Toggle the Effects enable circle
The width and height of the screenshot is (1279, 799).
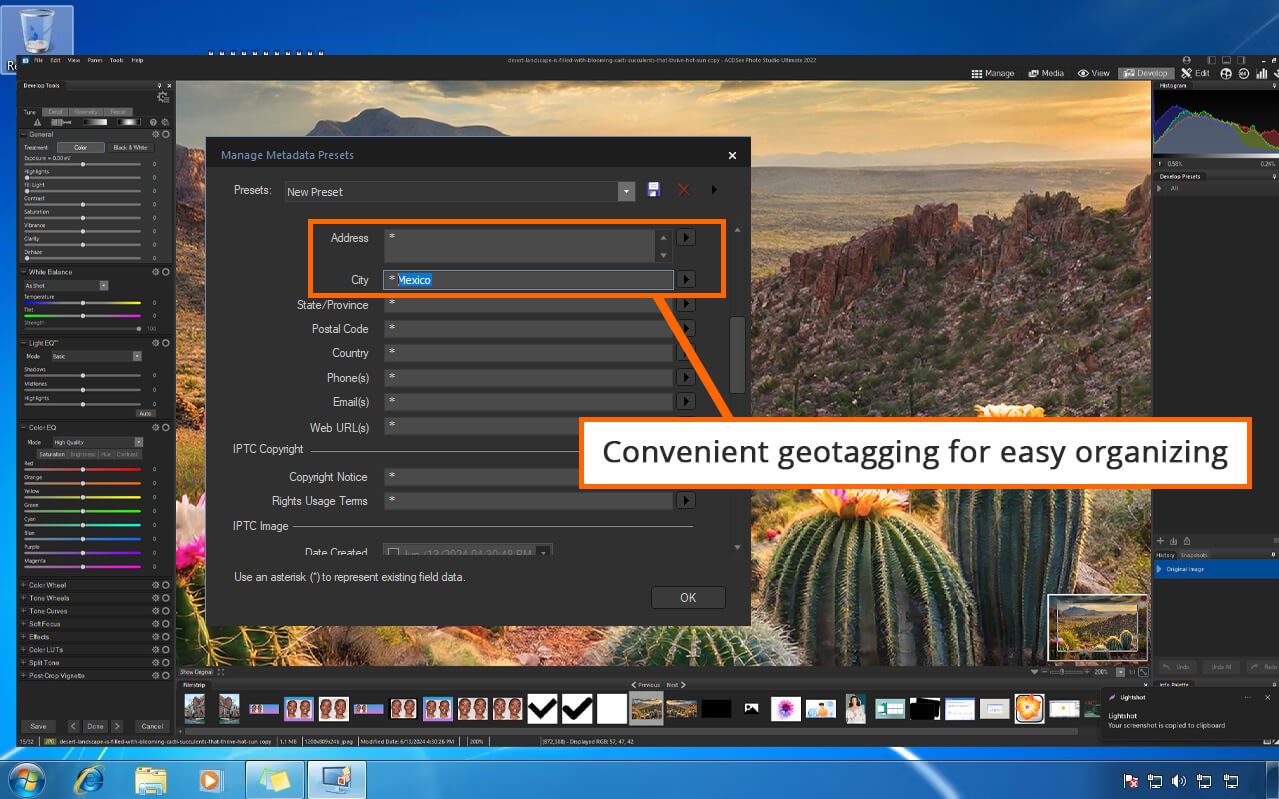165,637
